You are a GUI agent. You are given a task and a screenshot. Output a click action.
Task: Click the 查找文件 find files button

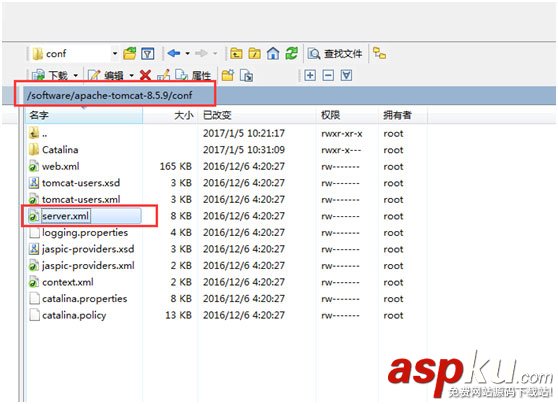point(335,54)
